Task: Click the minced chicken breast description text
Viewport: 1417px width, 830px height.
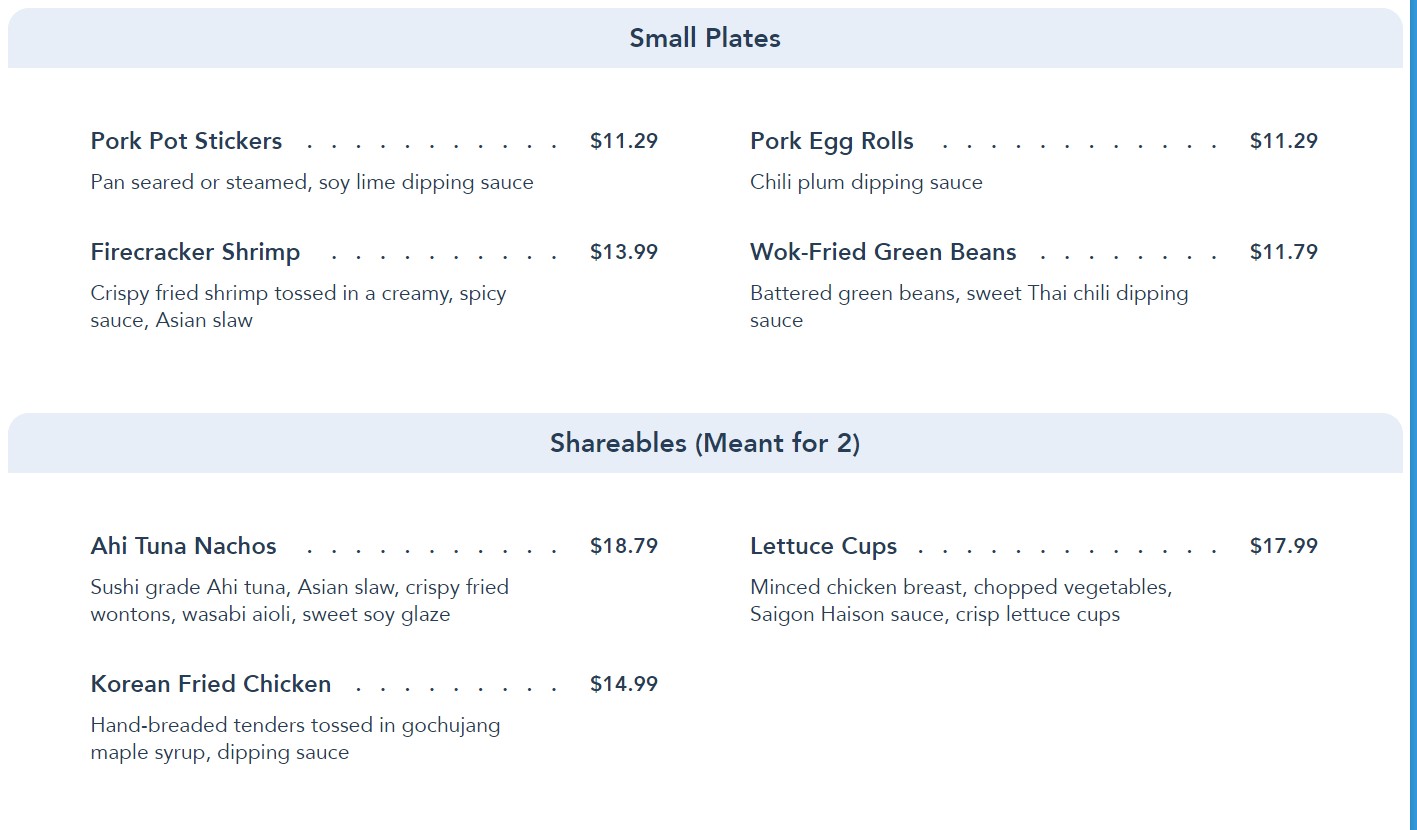Action: pos(960,600)
